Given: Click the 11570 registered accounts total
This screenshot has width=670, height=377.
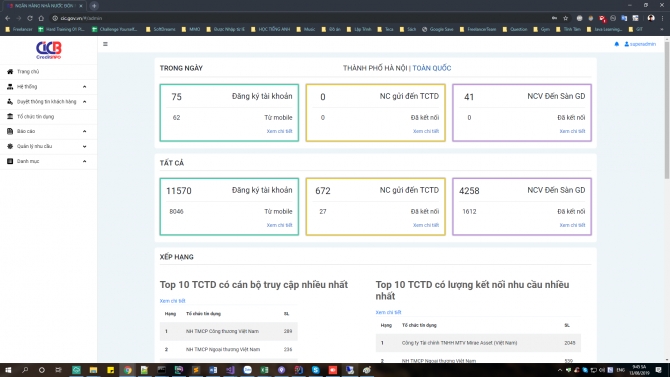Looking at the screenshot, I should coord(179,191).
